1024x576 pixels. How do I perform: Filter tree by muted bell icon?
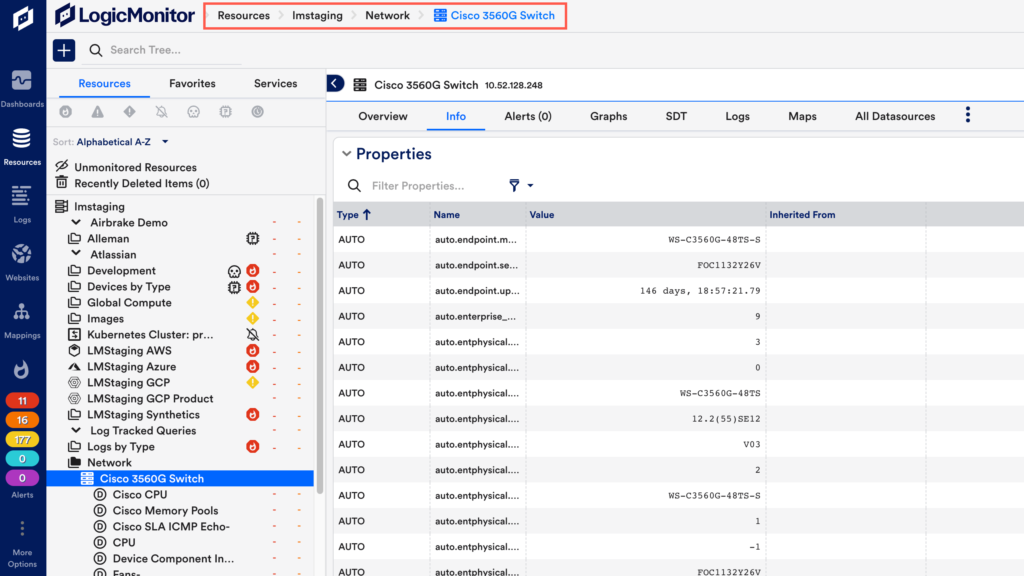(x=161, y=112)
